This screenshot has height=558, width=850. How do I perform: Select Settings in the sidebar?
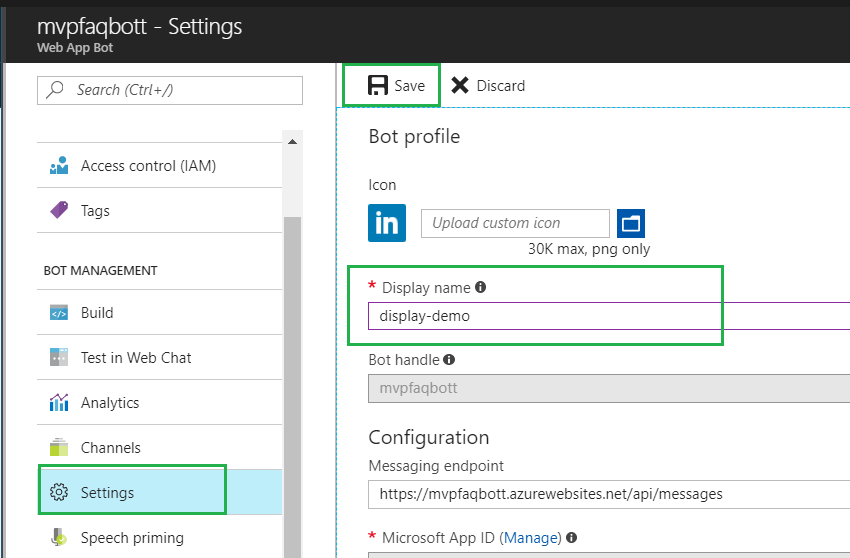click(107, 493)
